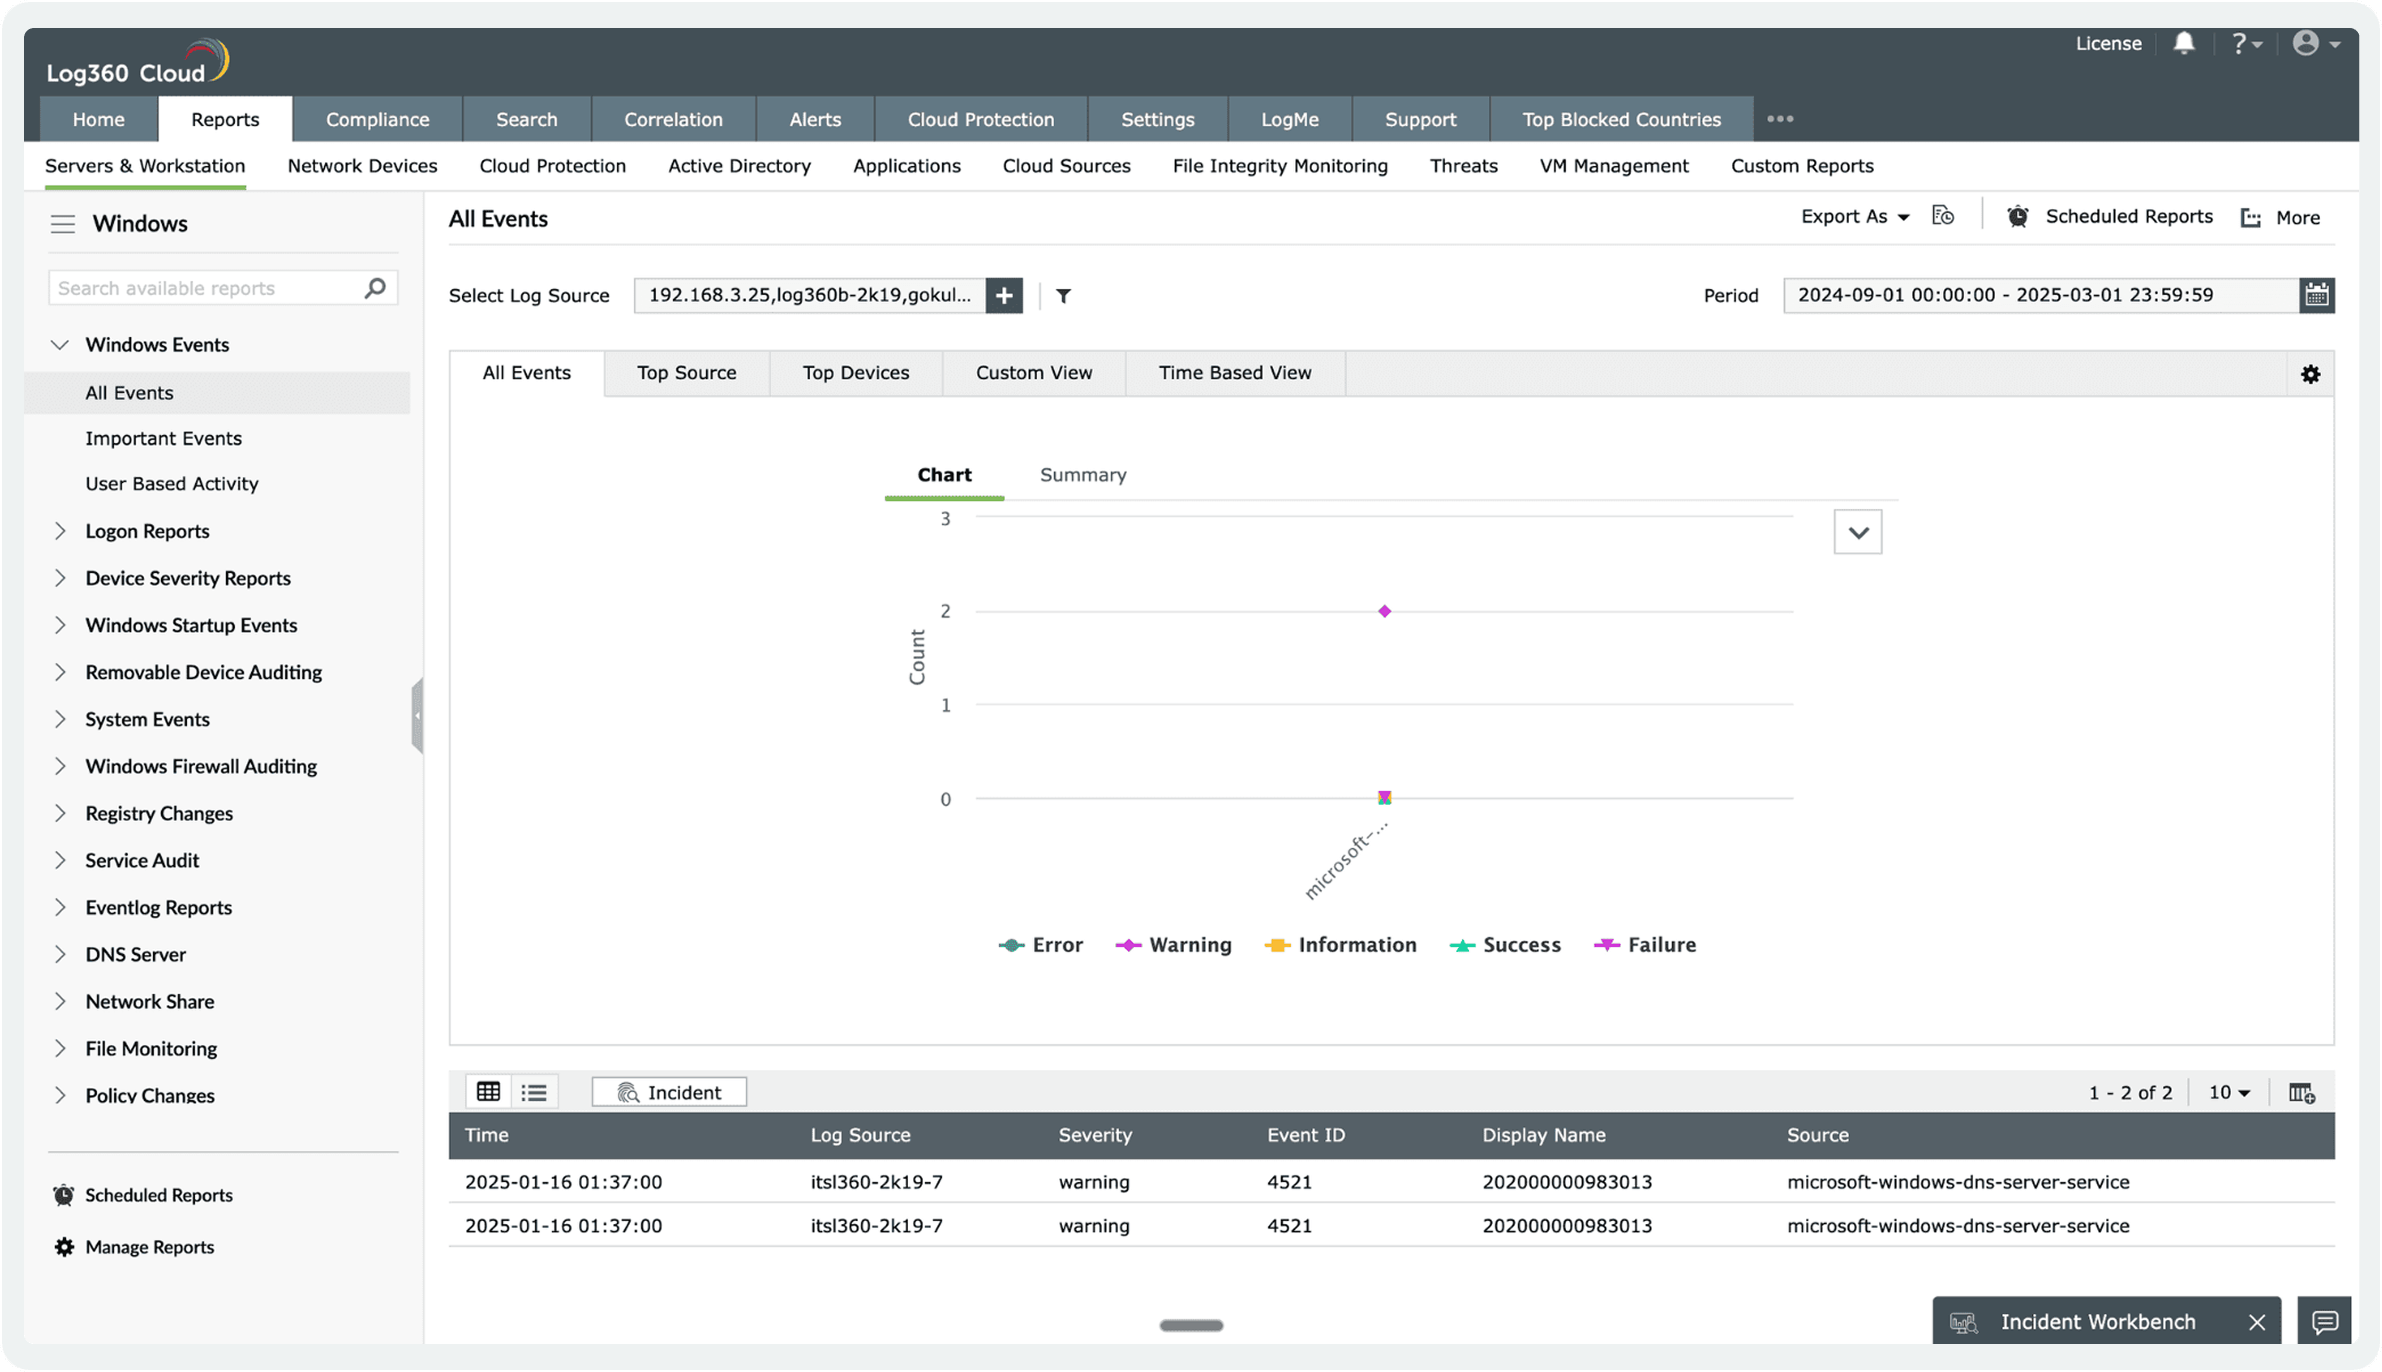
Task: Click the notifications bell icon
Action: (x=2184, y=43)
